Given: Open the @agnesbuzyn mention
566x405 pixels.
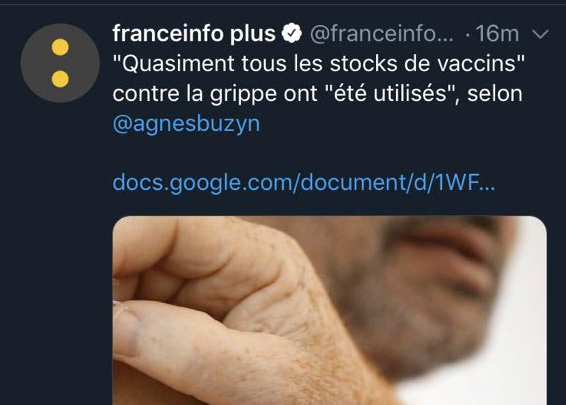Looking at the screenshot, I should pos(186,124).
